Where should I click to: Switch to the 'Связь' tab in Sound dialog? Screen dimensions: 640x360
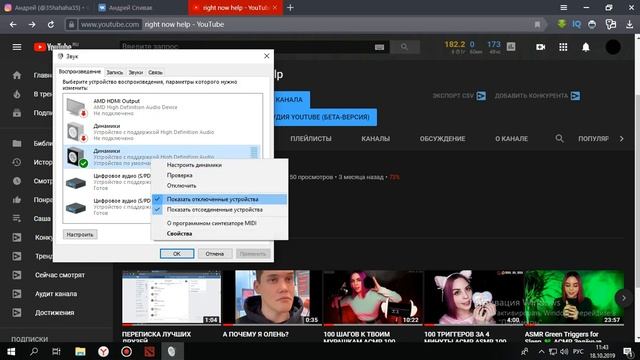155,72
